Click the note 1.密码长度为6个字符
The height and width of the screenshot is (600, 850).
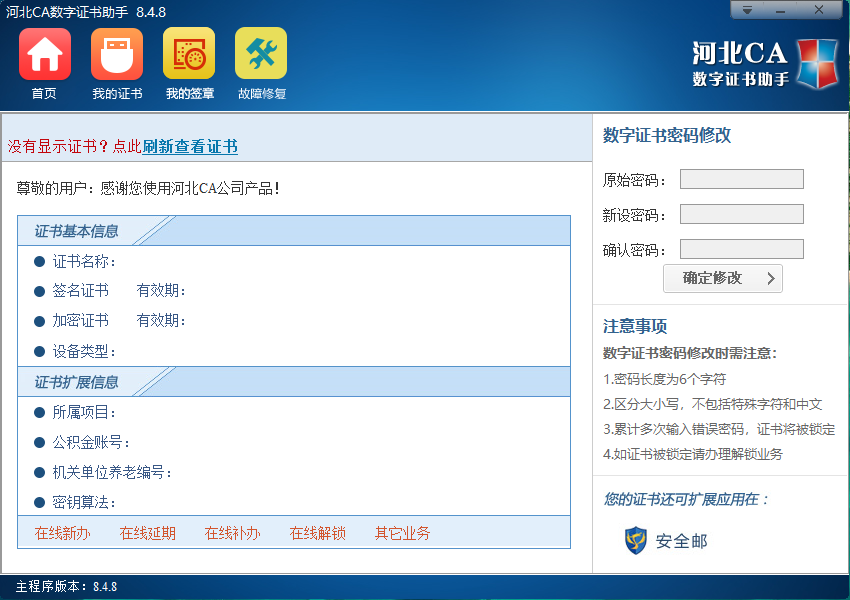click(x=665, y=379)
